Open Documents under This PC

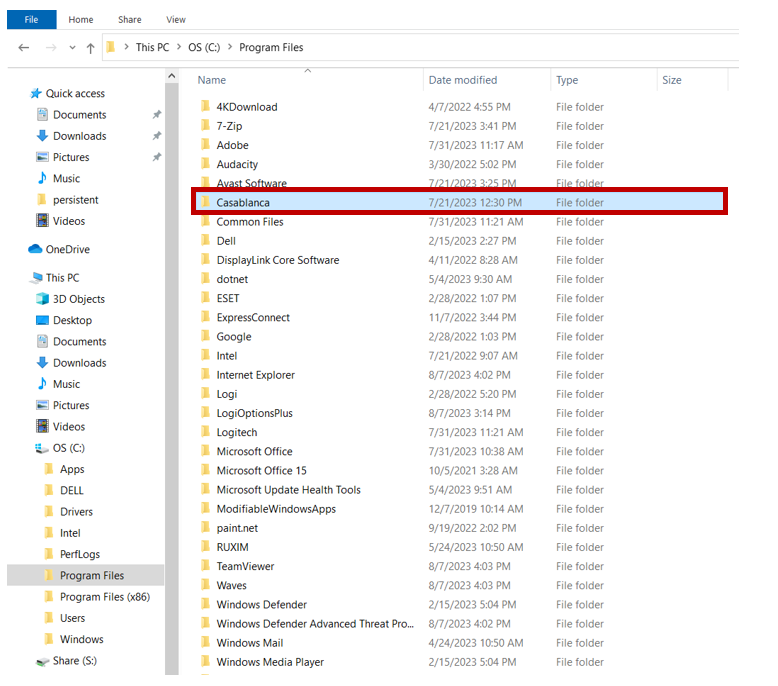tap(79, 341)
